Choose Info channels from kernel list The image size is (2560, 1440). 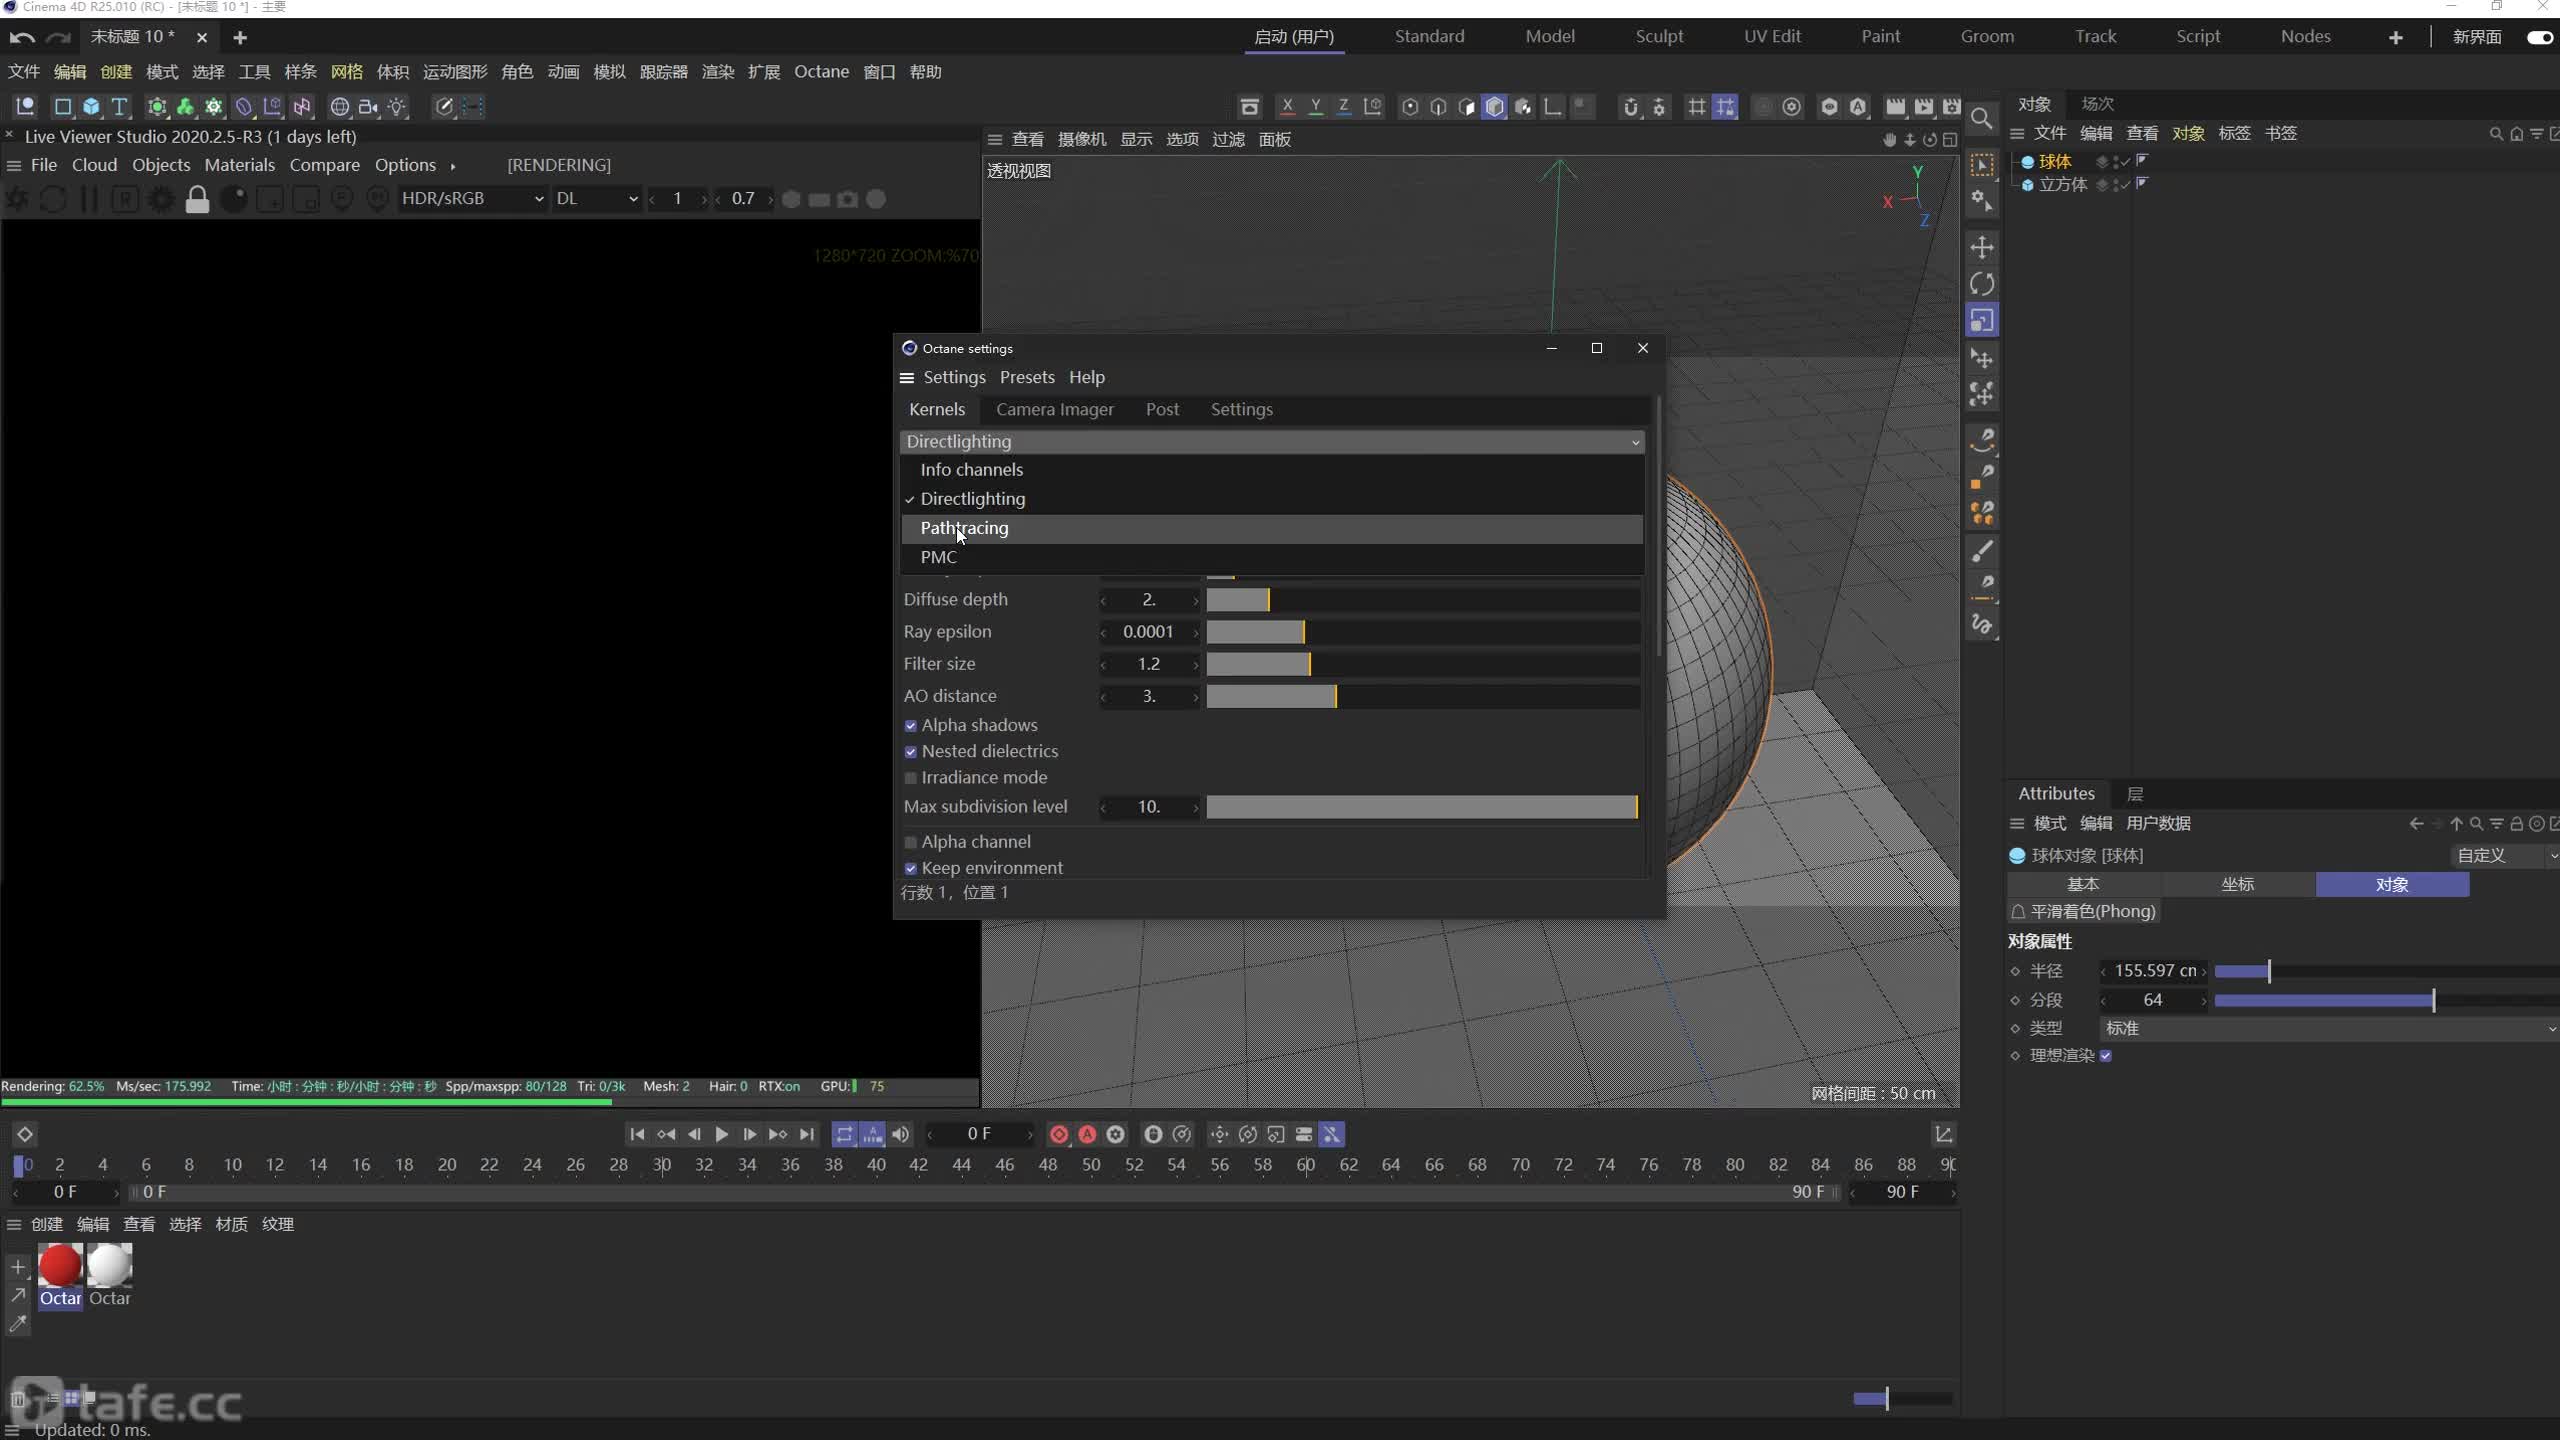(1272, 469)
